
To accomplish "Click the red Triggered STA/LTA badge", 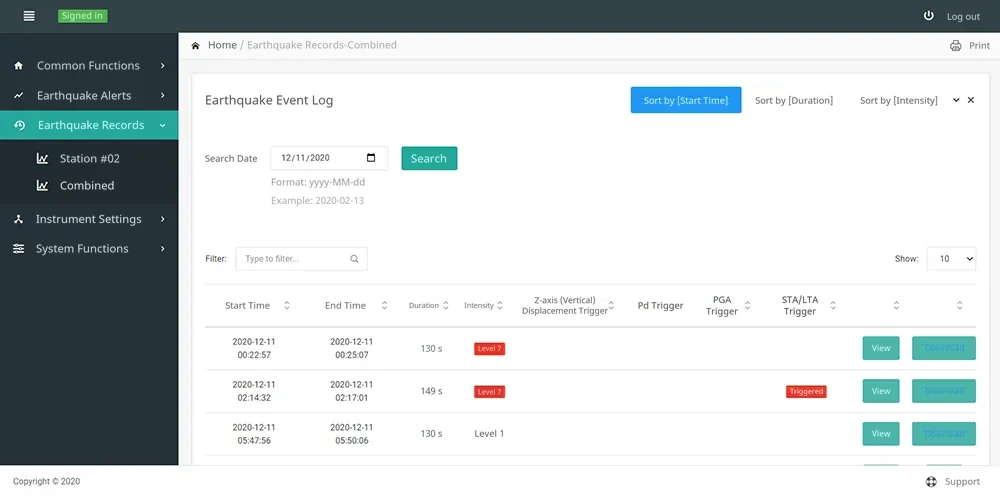I will pos(806,392).
